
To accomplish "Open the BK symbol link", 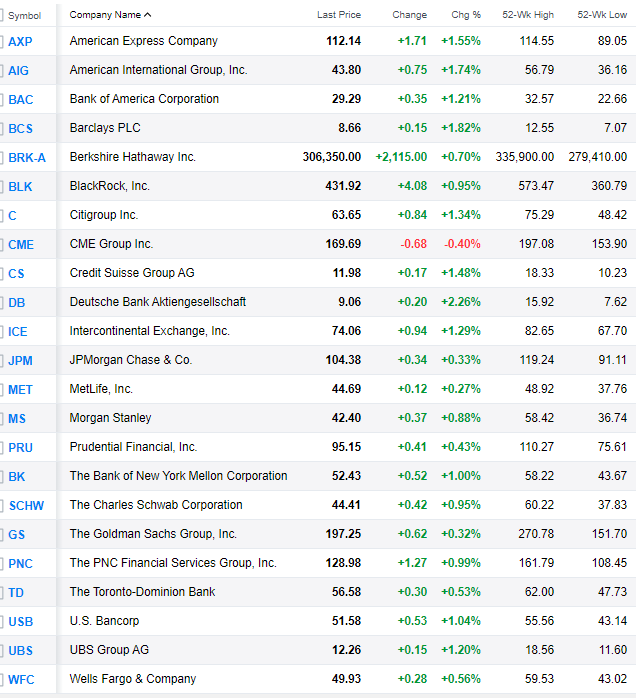I will (x=16, y=477).
